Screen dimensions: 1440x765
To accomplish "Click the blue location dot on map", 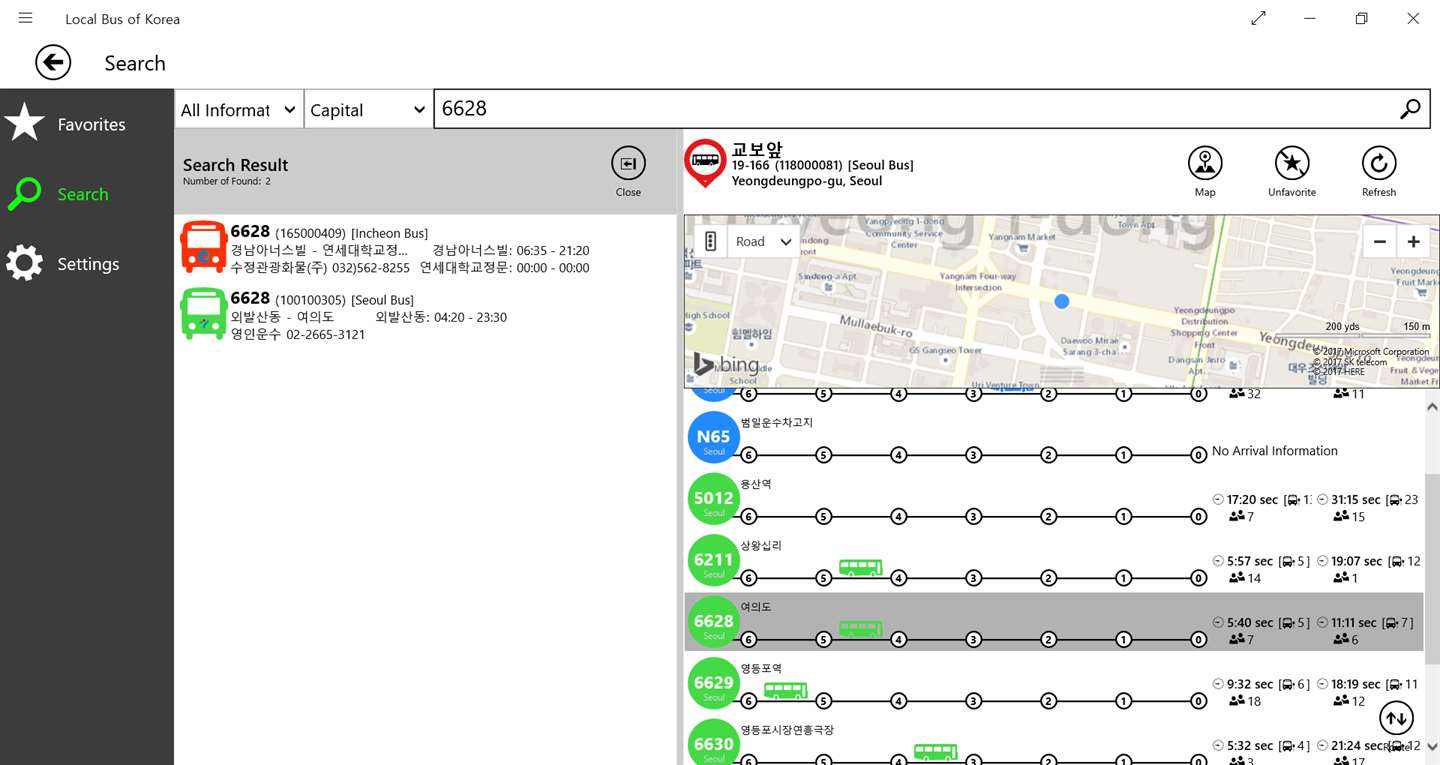I will [x=1062, y=301].
